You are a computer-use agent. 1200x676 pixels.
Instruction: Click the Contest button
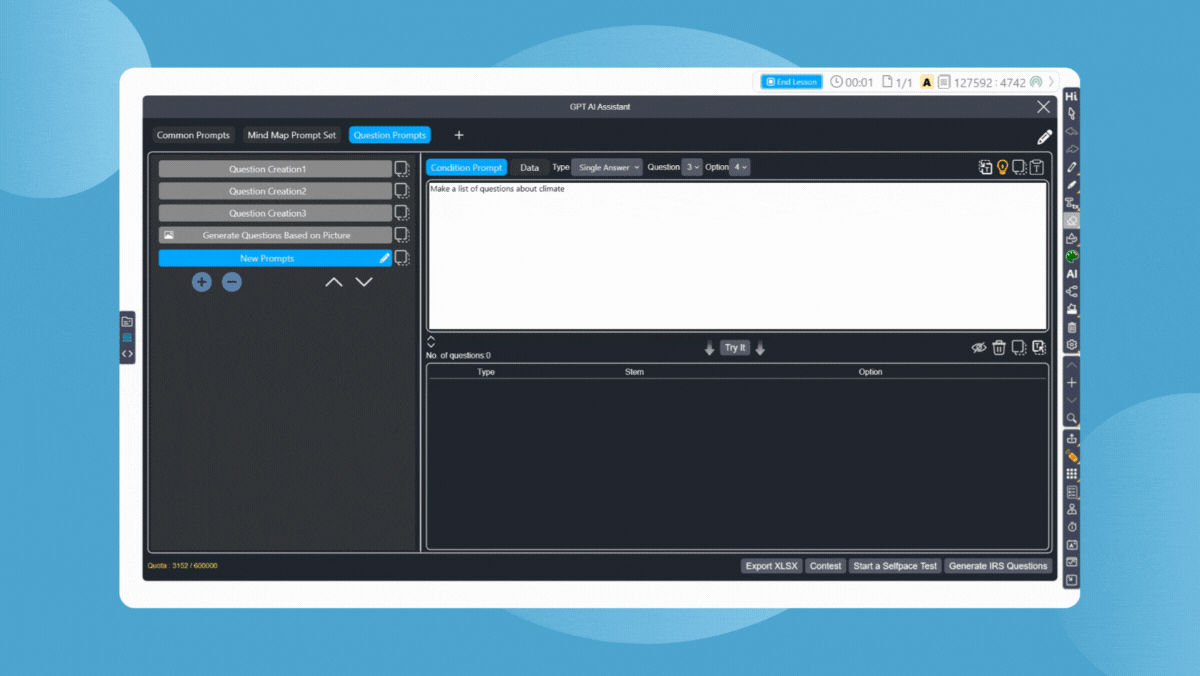click(826, 566)
